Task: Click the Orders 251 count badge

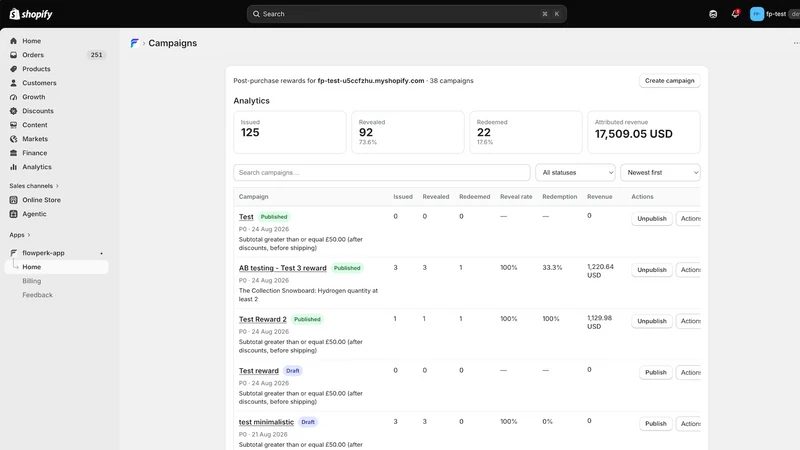Action: [96, 55]
